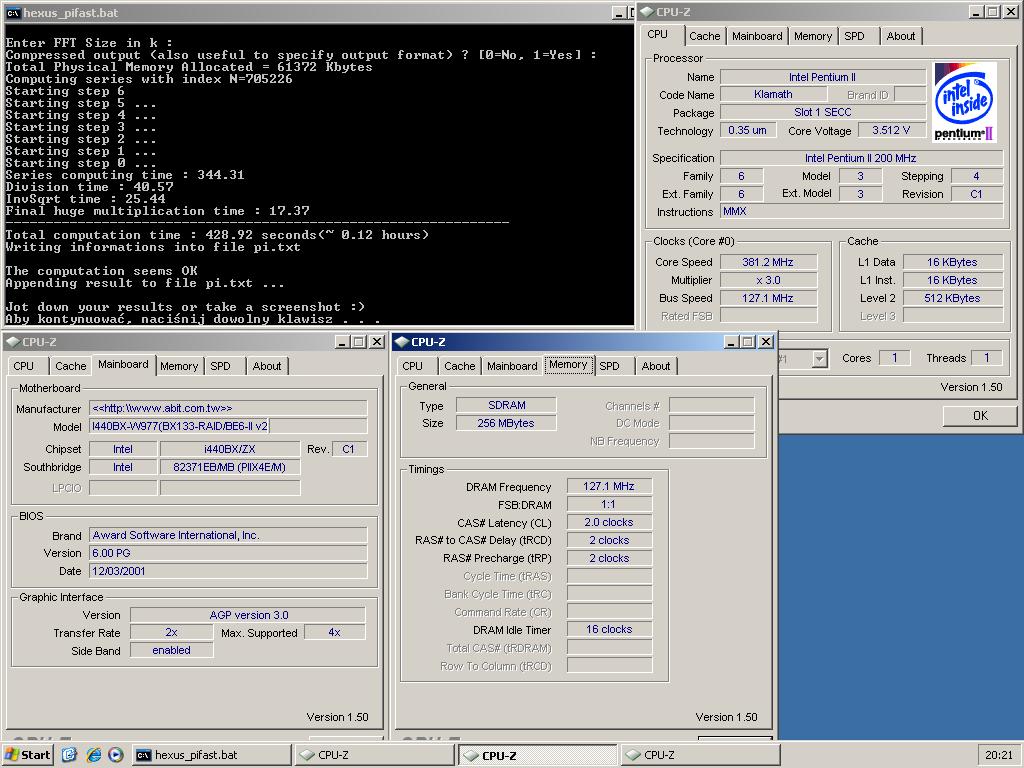Go to About tab in Memory window
The width and height of the screenshot is (1024, 768).
pyautogui.click(x=656, y=366)
